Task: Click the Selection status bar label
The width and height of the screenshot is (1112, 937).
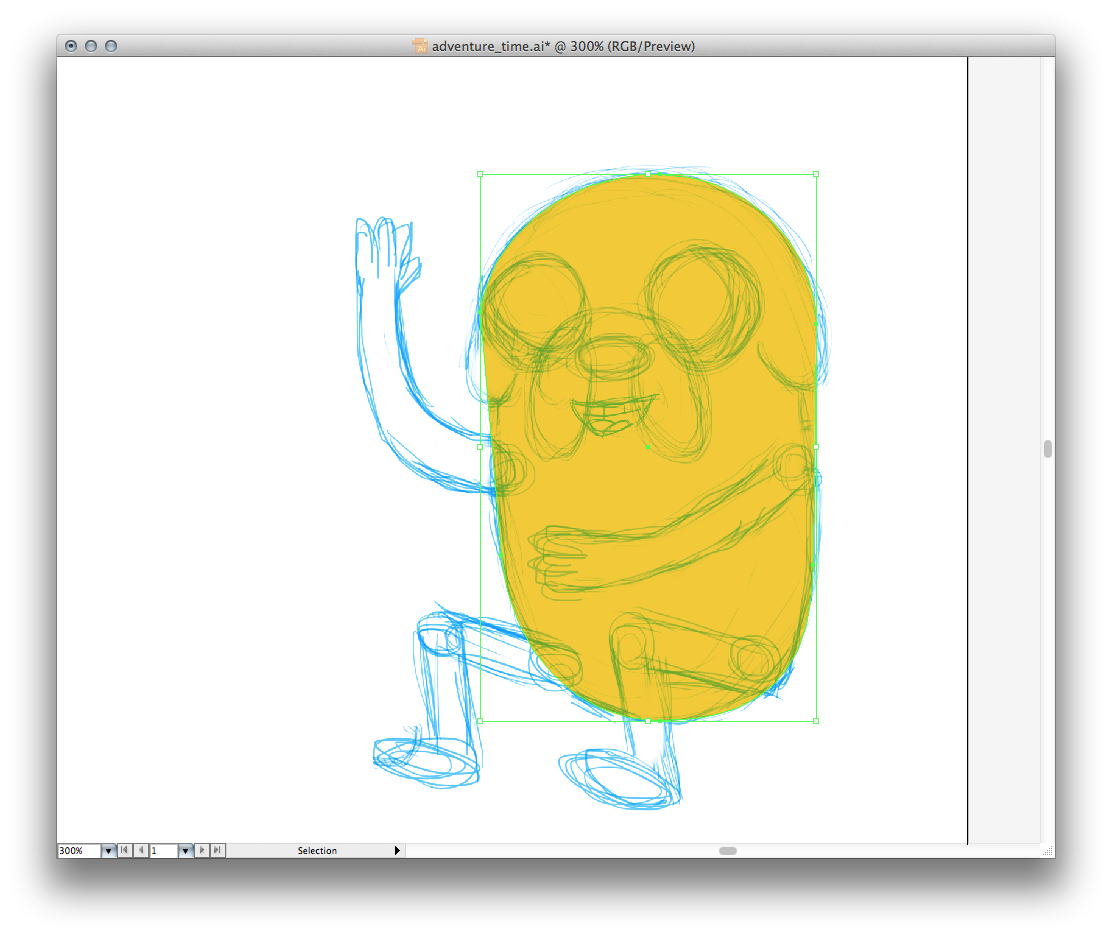Action: (317, 850)
